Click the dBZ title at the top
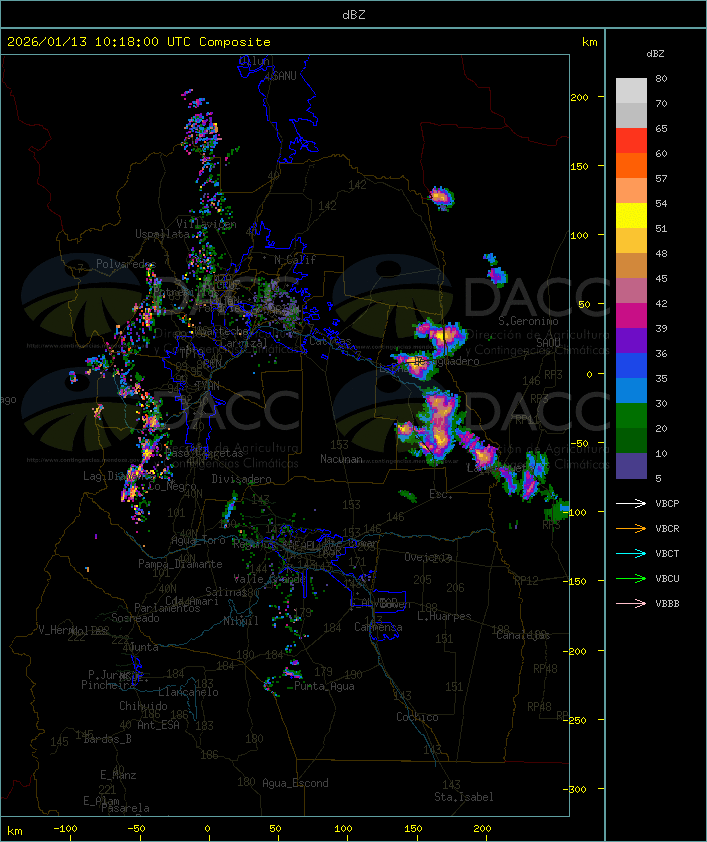 pyautogui.click(x=353, y=14)
